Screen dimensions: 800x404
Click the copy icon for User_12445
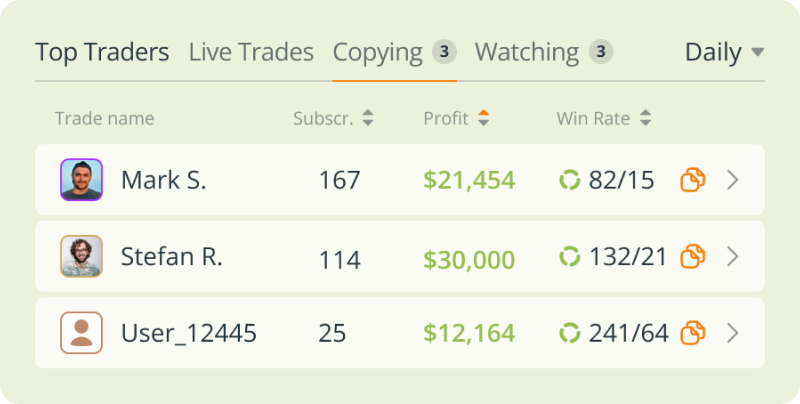693,333
